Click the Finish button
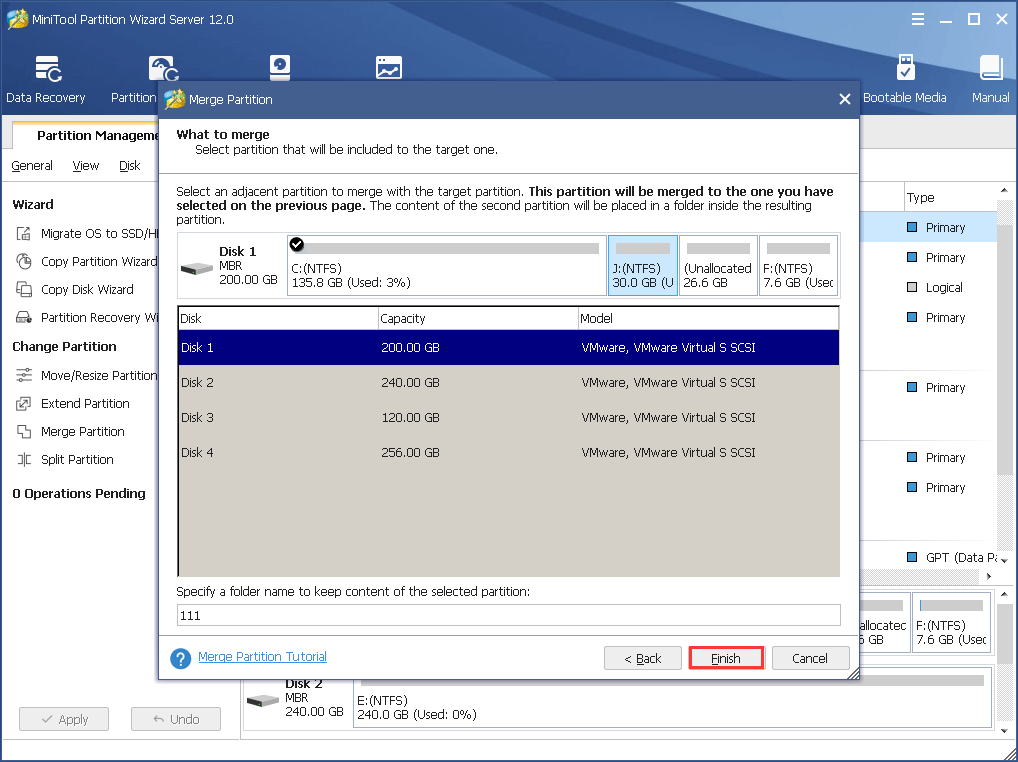 pyautogui.click(x=726, y=658)
